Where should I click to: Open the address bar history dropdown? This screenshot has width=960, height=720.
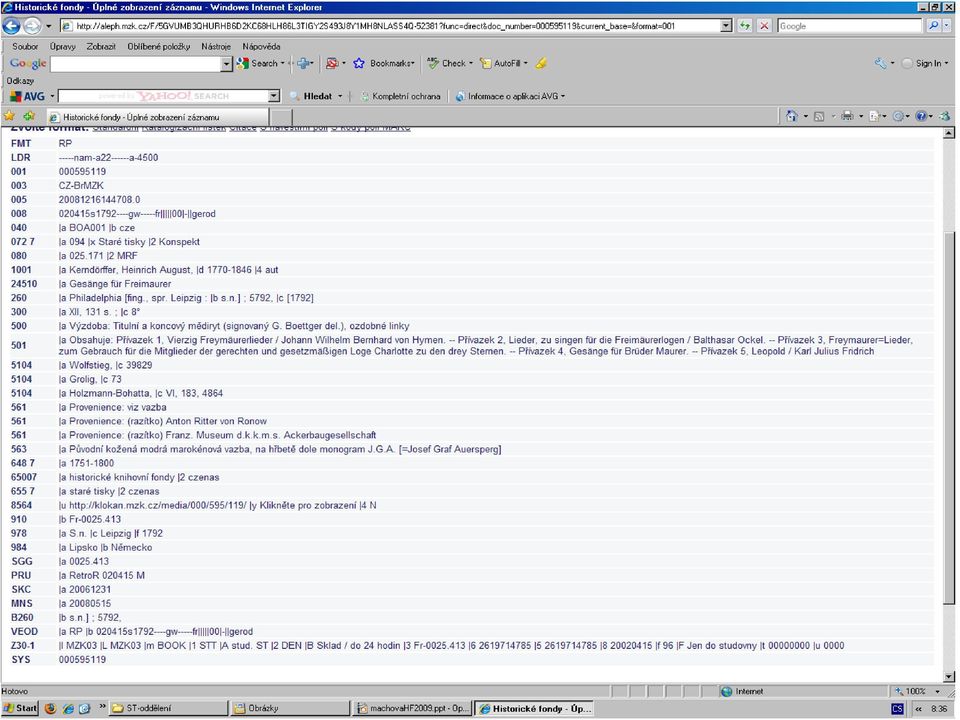coord(726,26)
